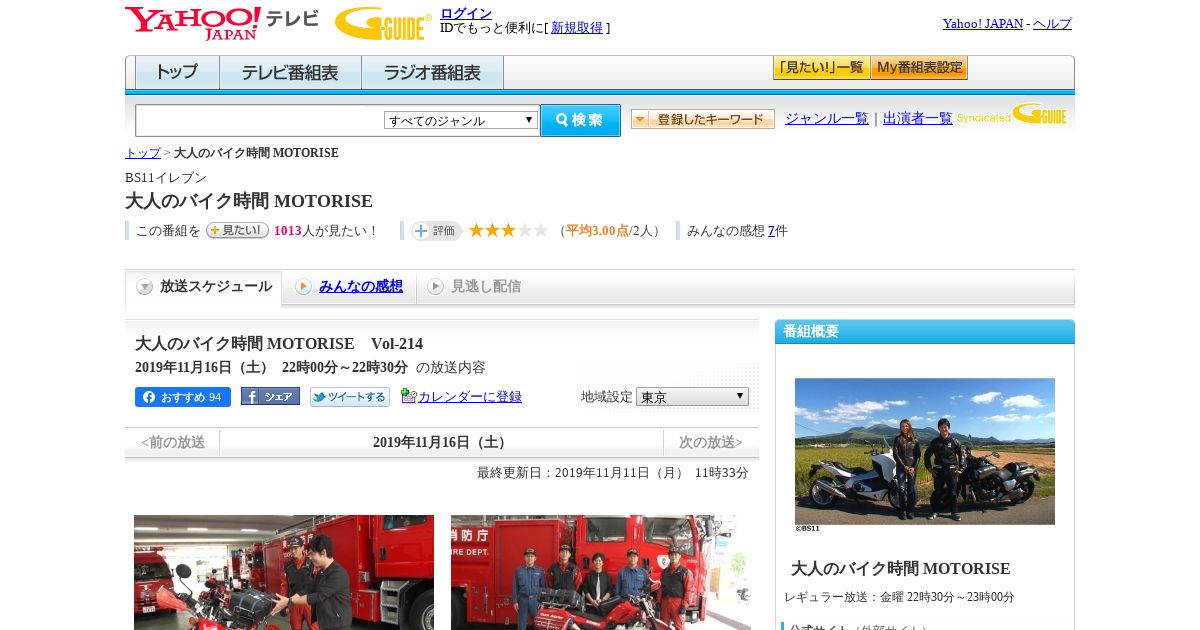The image size is (1200, 630).
Task: Open the ログイン link
Action: tap(466, 13)
